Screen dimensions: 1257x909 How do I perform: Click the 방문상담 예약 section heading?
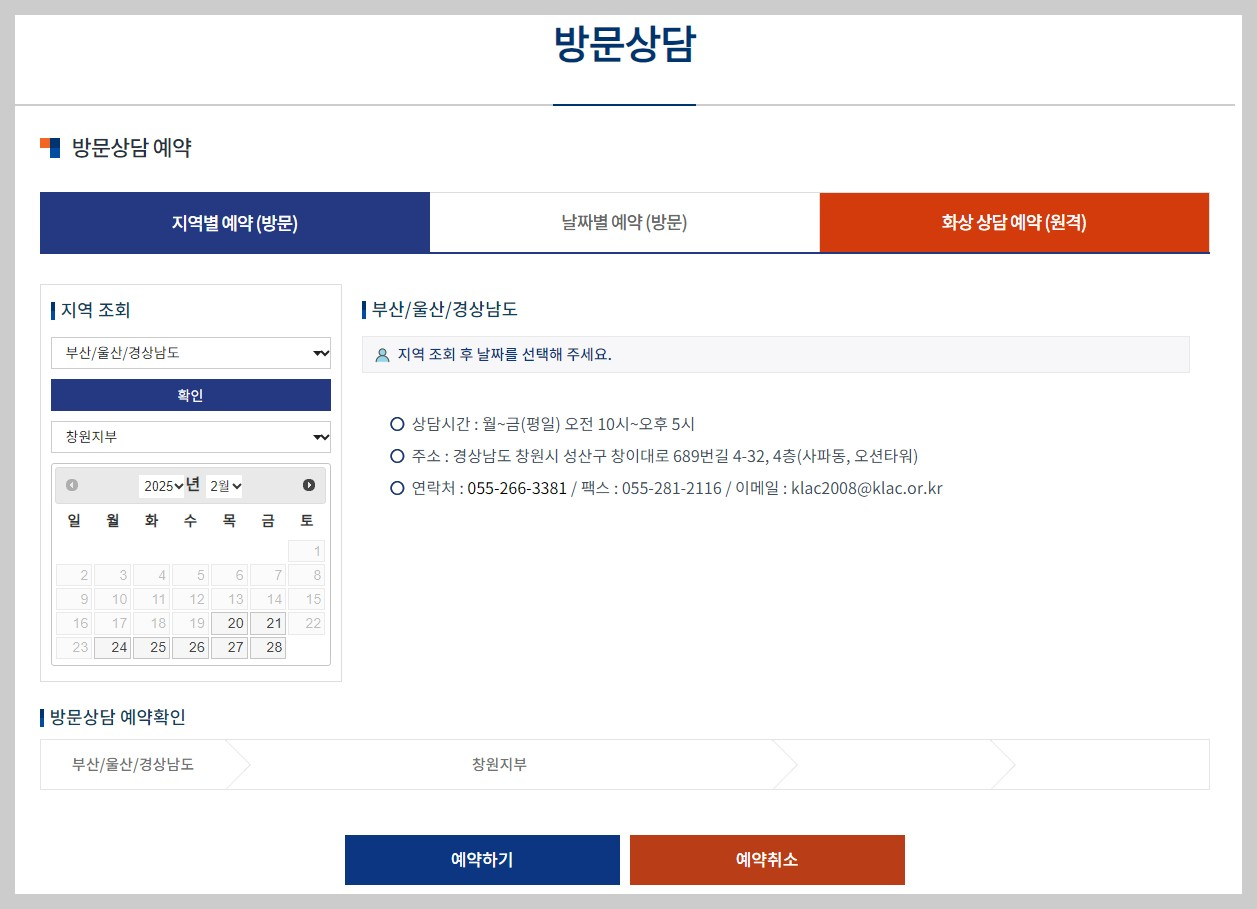tap(131, 148)
